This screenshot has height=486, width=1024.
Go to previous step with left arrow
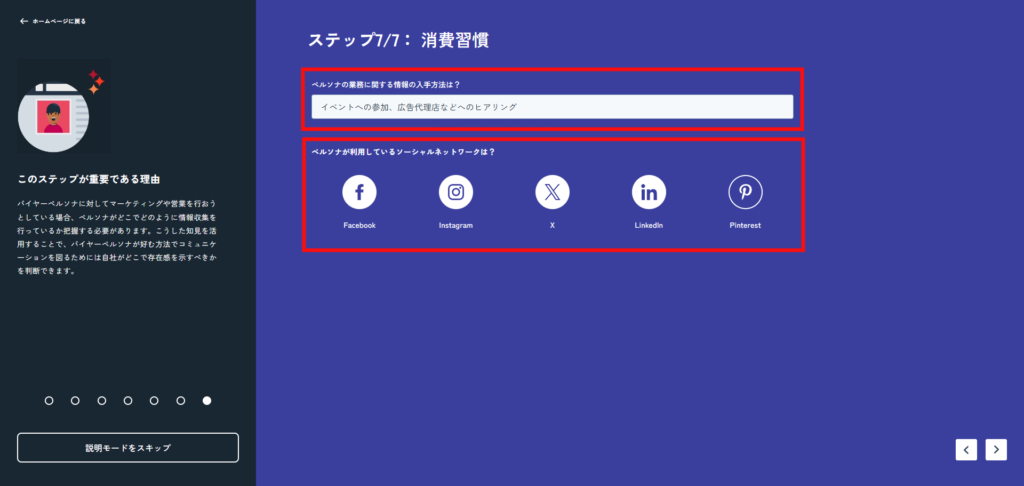(x=966, y=449)
